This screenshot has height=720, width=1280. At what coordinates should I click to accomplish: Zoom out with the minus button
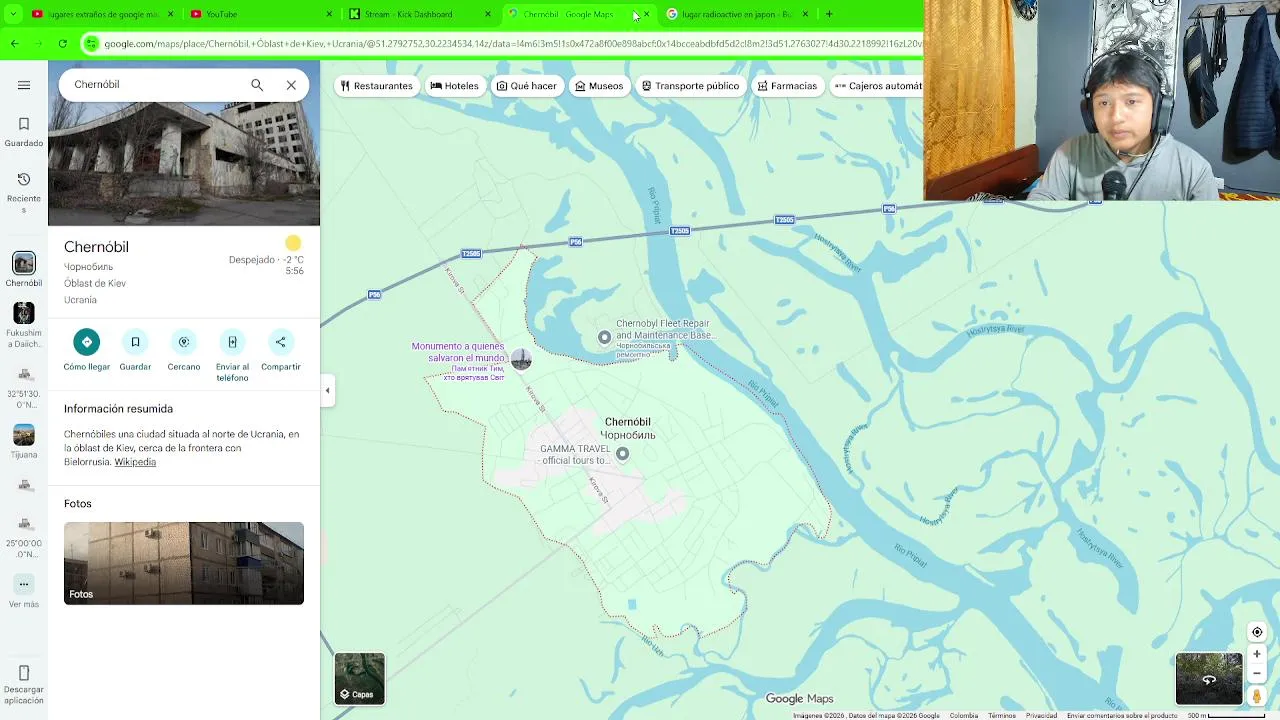tap(1257, 673)
